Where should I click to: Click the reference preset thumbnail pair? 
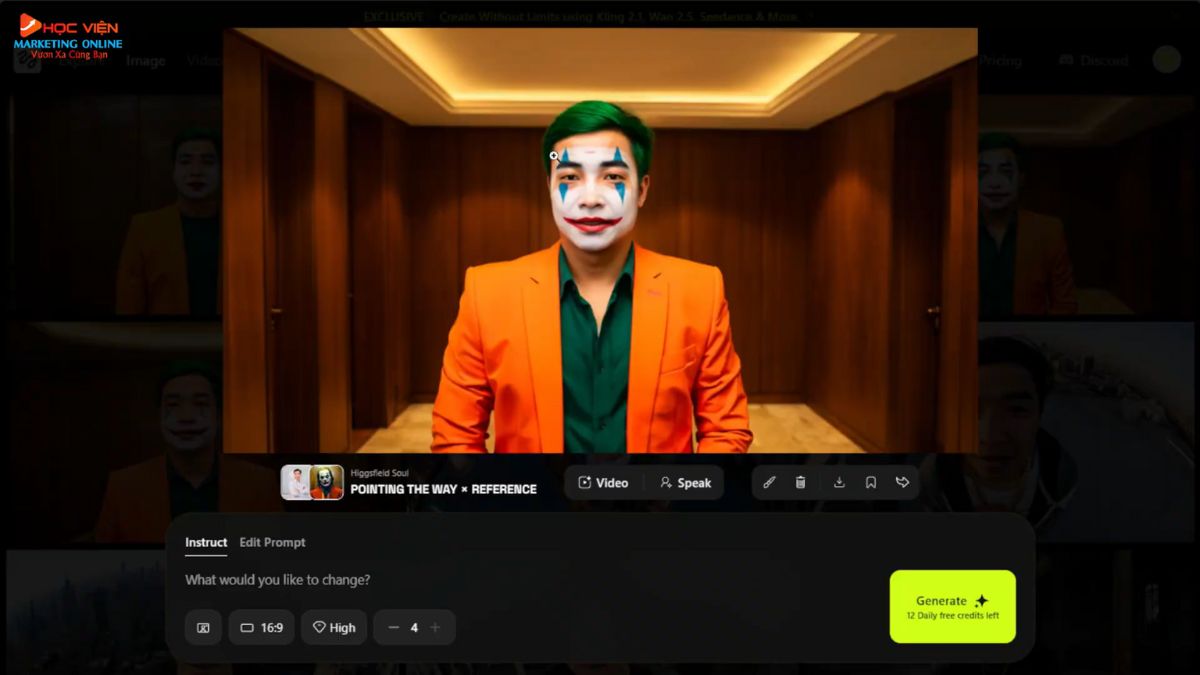point(312,482)
